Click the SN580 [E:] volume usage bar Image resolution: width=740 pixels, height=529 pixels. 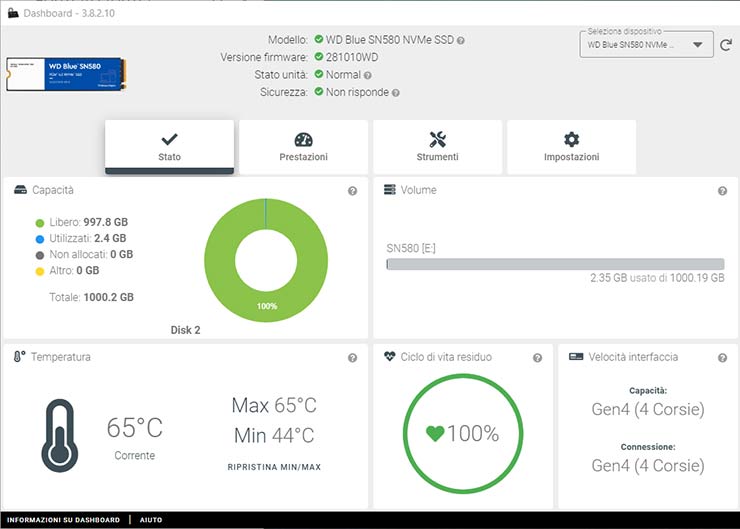click(555, 264)
